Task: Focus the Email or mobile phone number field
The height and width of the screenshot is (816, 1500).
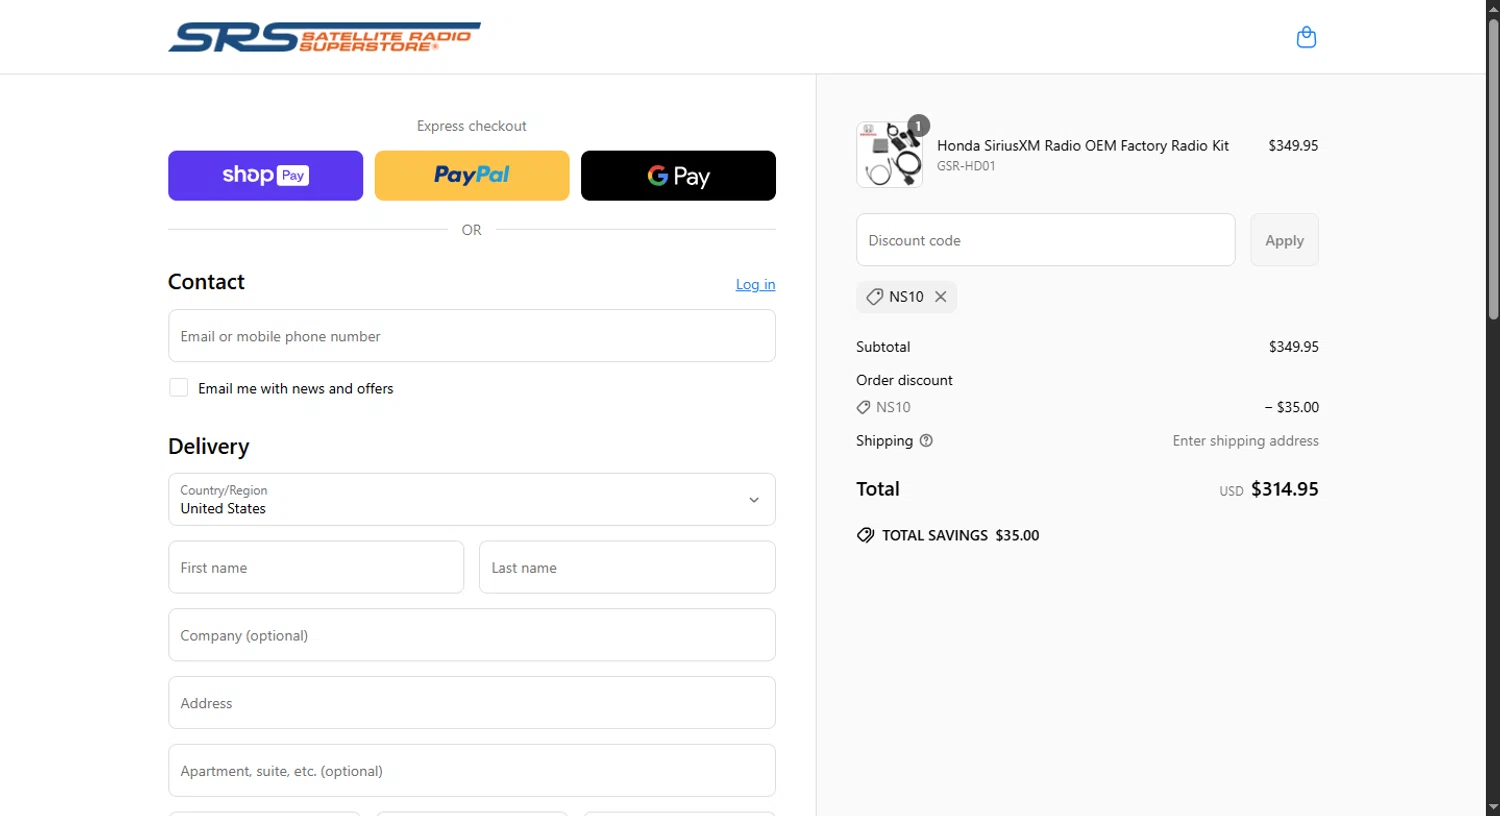Action: 472,336
